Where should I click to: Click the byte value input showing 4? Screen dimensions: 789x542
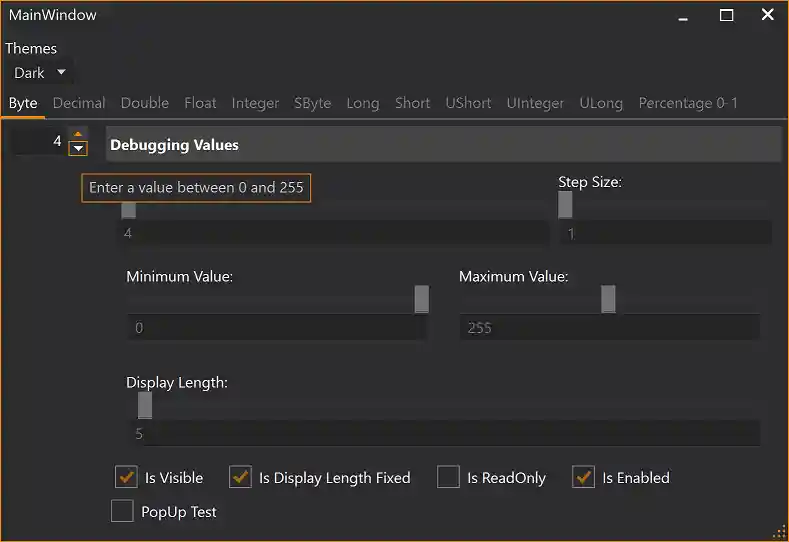pos(40,141)
